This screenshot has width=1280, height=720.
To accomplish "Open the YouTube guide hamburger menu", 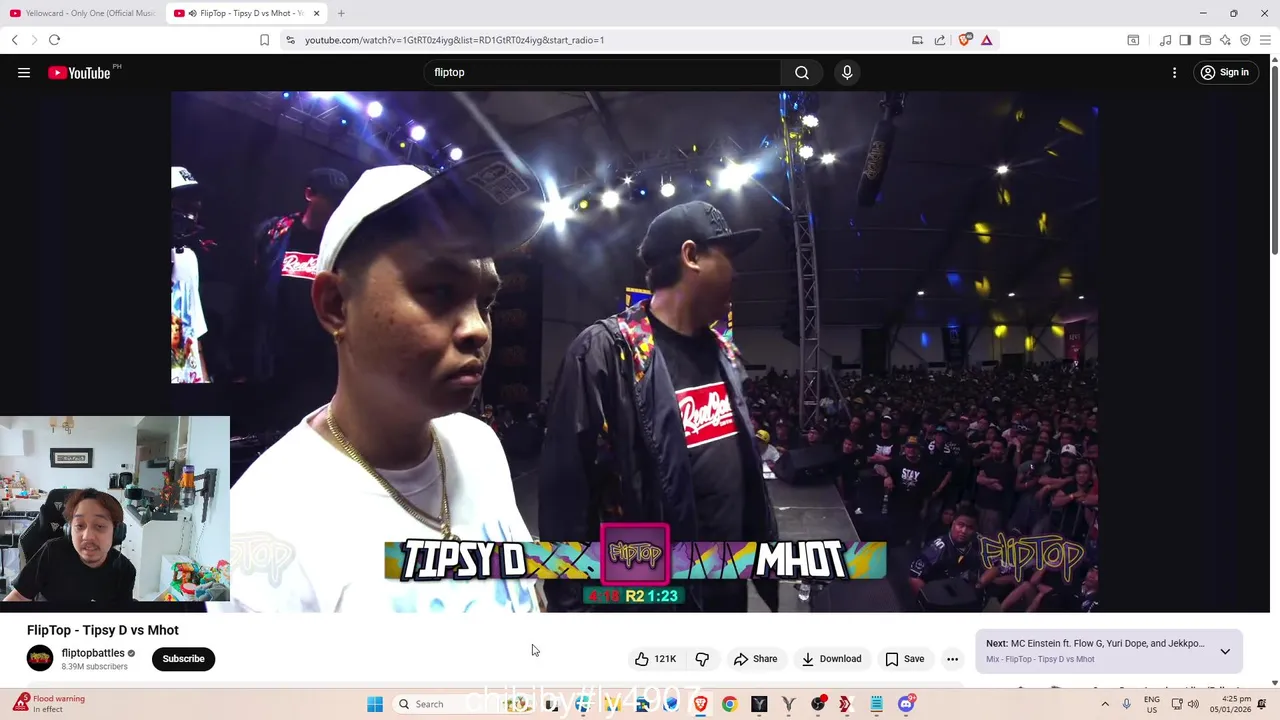I will [x=24, y=72].
